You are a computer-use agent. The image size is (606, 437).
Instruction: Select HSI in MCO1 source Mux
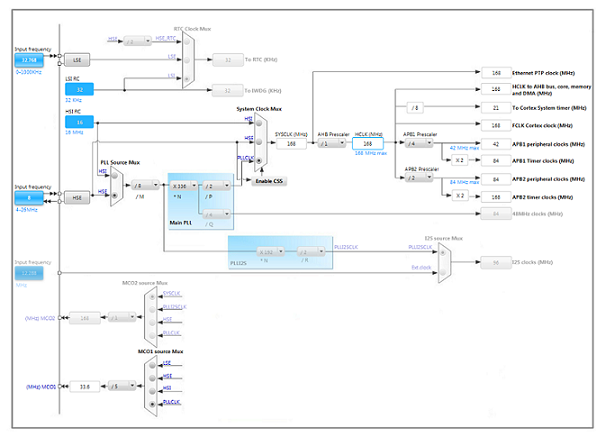tap(152, 391)
